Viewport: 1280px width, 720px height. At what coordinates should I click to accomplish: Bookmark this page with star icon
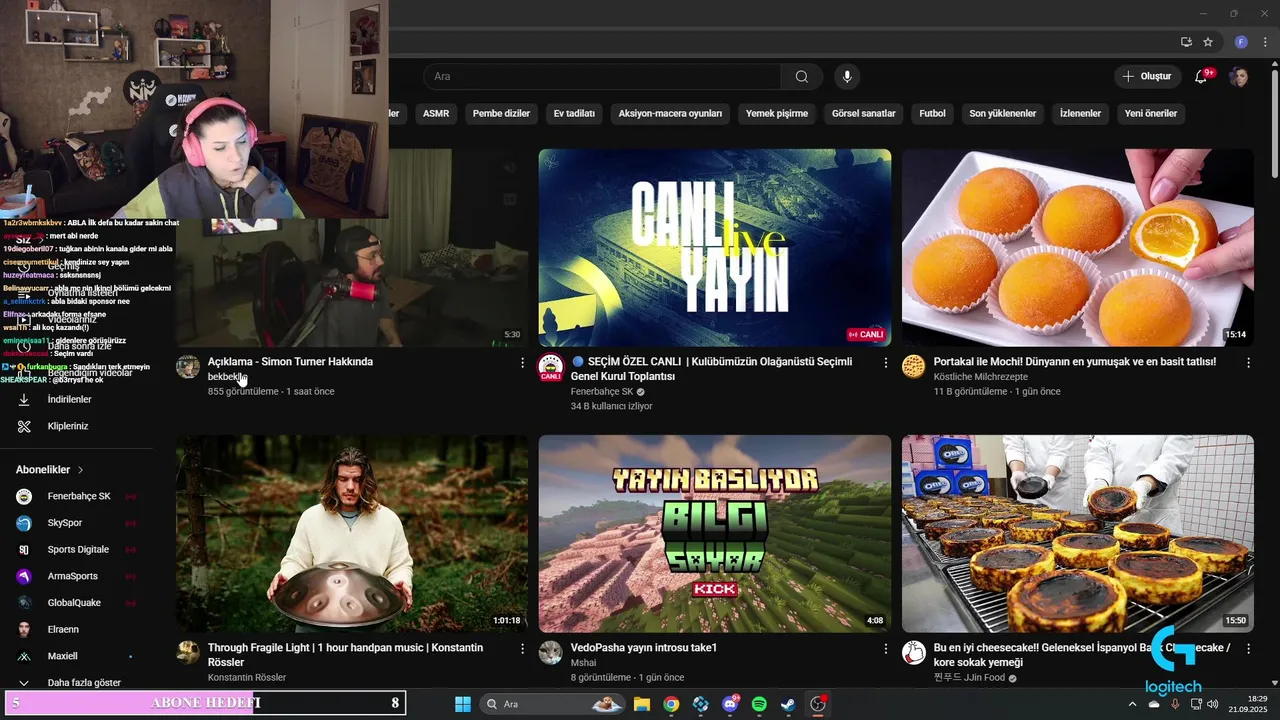1208,42
